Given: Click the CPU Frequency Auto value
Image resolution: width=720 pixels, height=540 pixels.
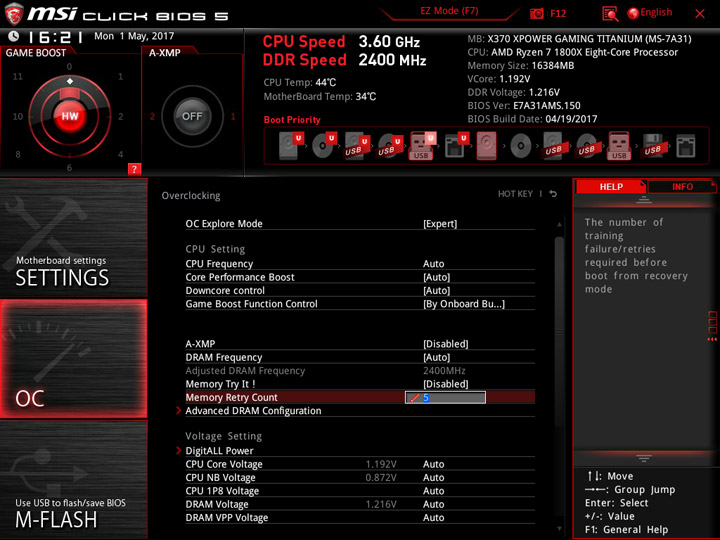Looking at the screenshot, I should [433, 264].
